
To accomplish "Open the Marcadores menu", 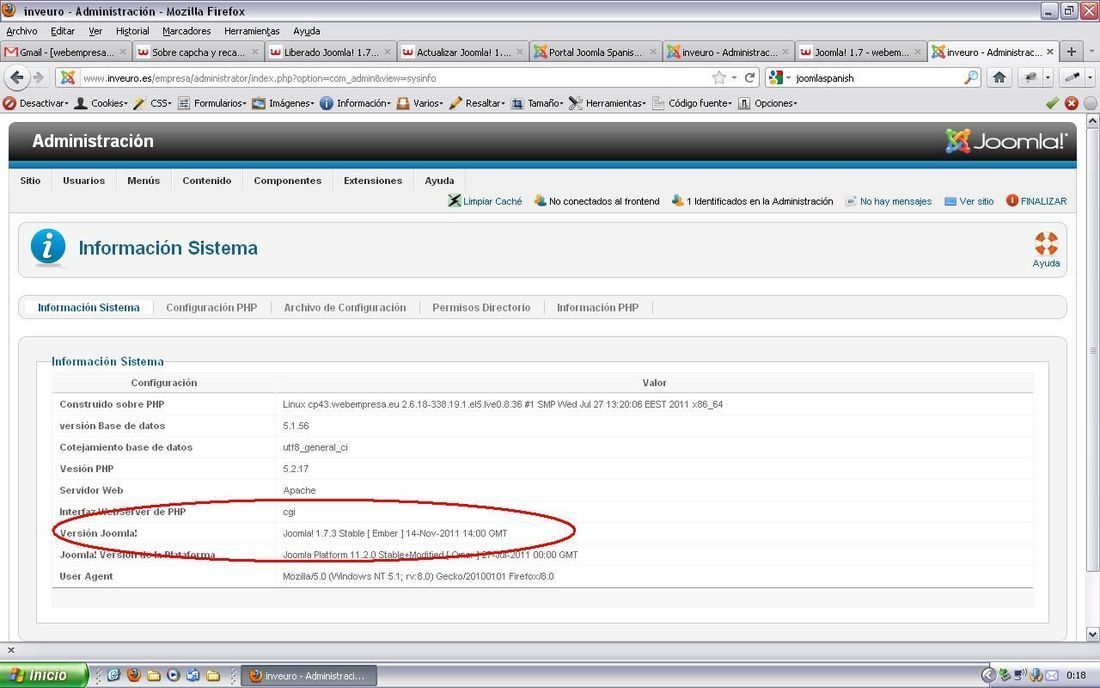I will click(187, 31).
